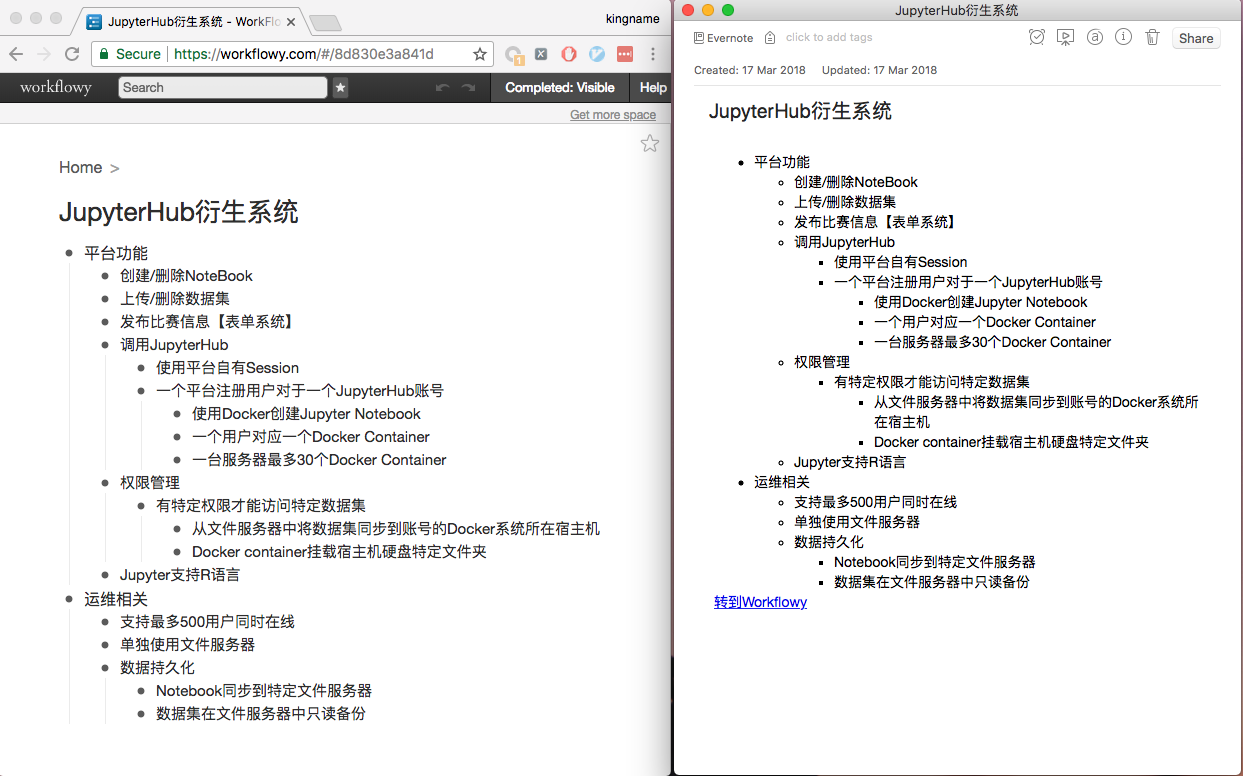Viewport: 1243px width, 776px height.
Task: Click the kingname Chrome profile button
Action: pyautogui.click(x=633, y=18)
